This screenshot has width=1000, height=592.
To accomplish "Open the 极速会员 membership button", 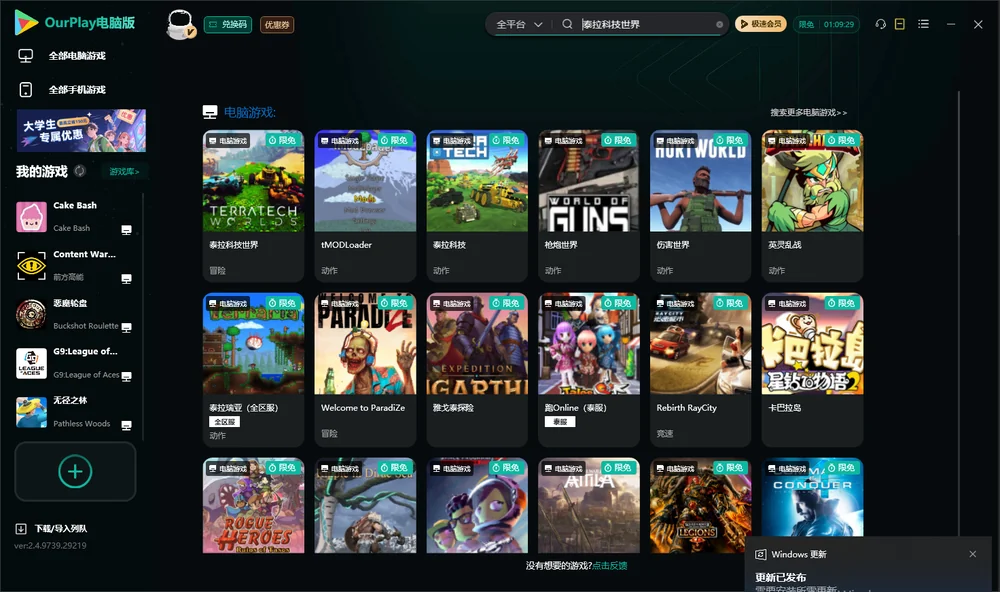I will tap(760, 24).
